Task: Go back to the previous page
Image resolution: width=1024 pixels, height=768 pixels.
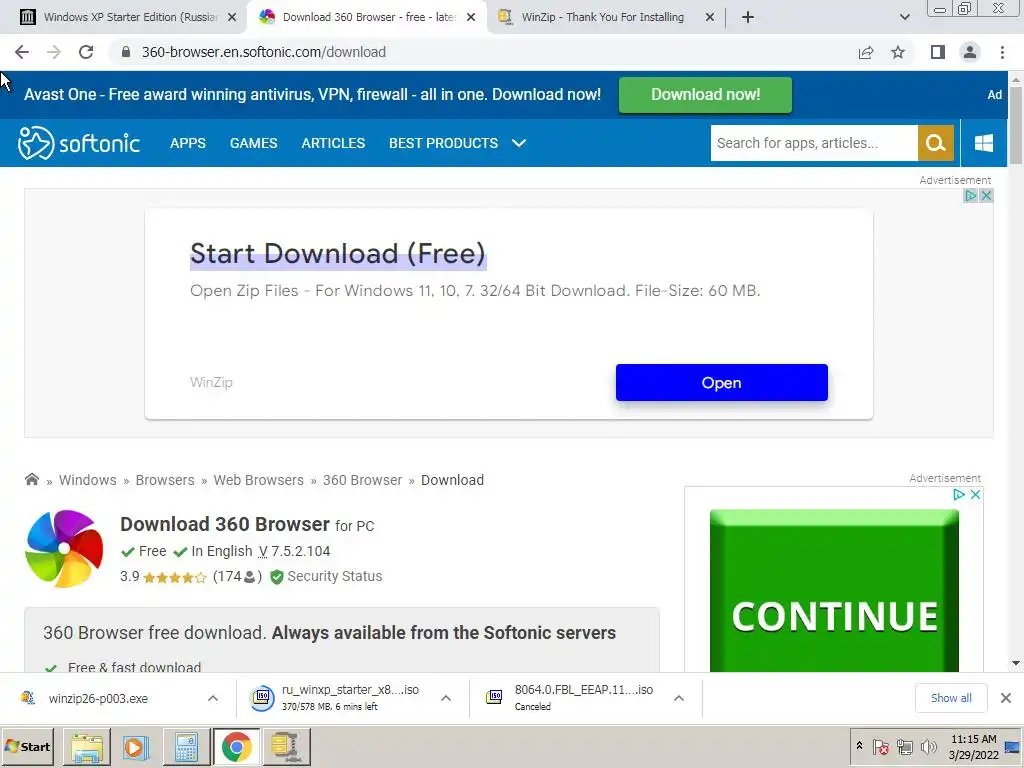Action: [22, 52]
